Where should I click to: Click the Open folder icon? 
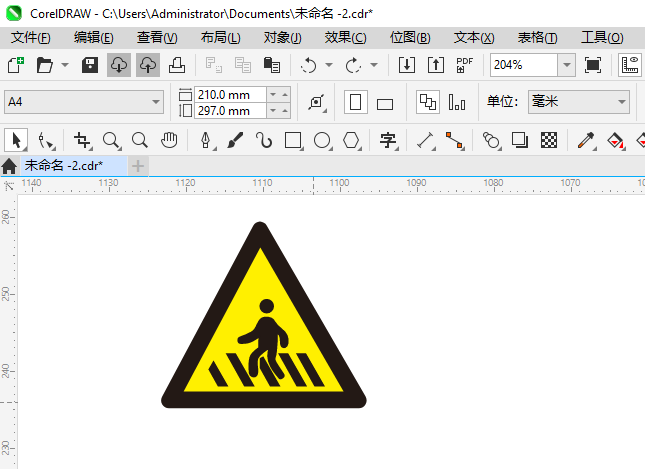click(x=44, y=65)
